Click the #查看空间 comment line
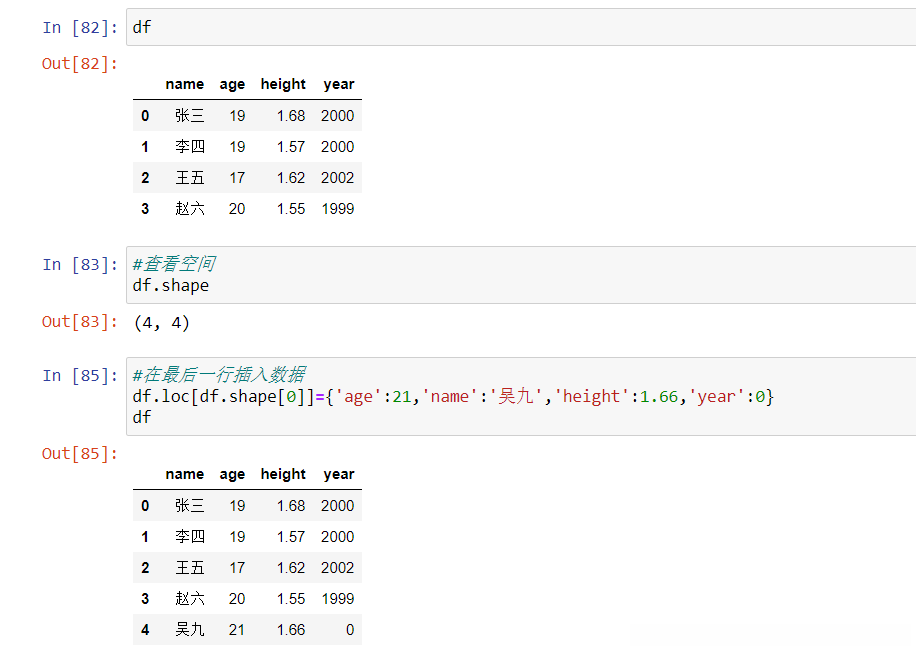 pos(173,265)
